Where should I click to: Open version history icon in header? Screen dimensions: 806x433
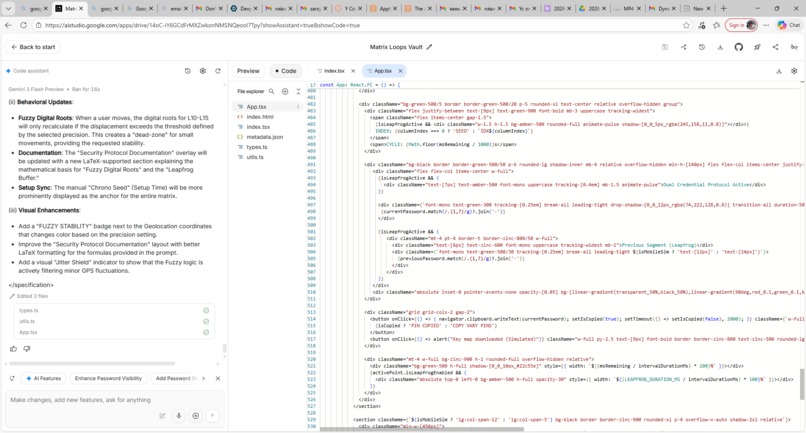pyautogui.click(x=702, y=47)
